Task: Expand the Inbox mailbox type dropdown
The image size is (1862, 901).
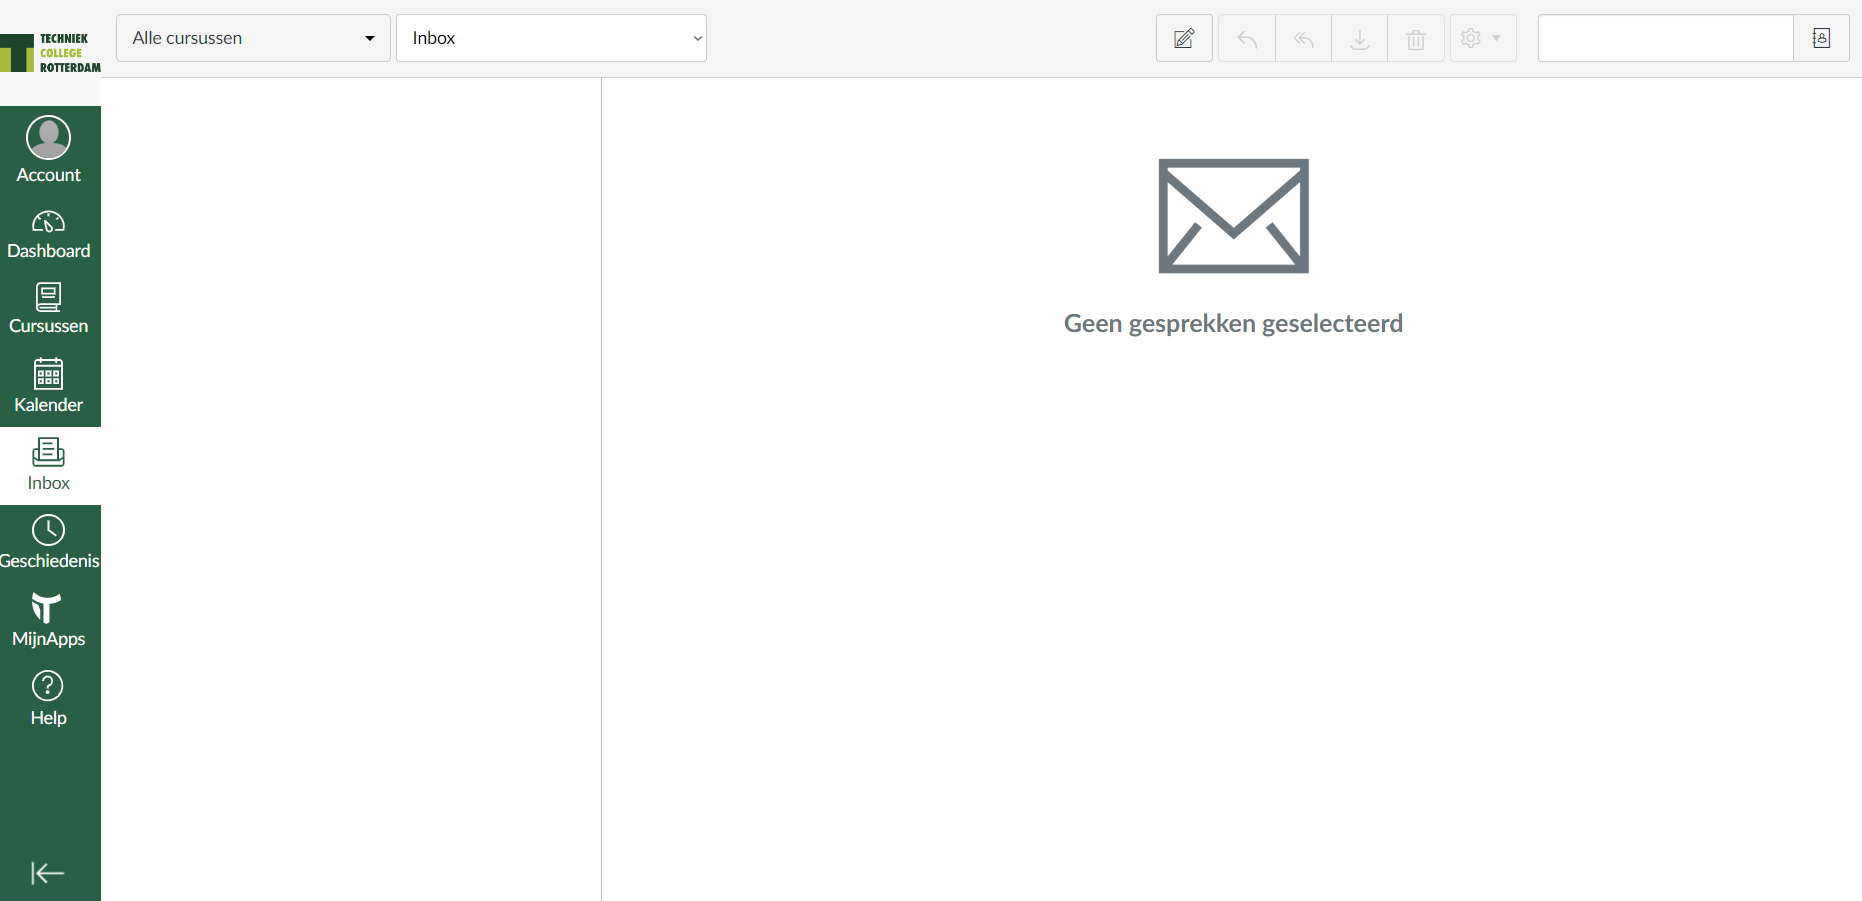Action: click(551, 38)
